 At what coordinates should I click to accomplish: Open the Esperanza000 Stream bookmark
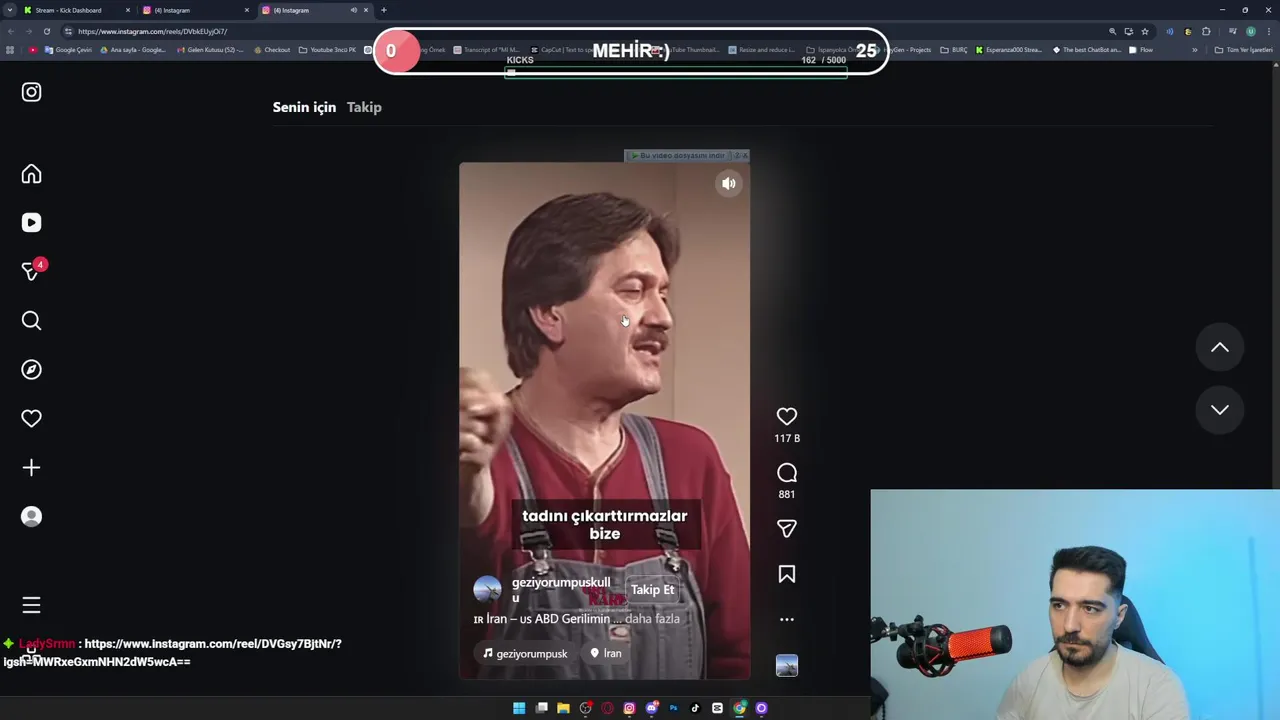1008,50
